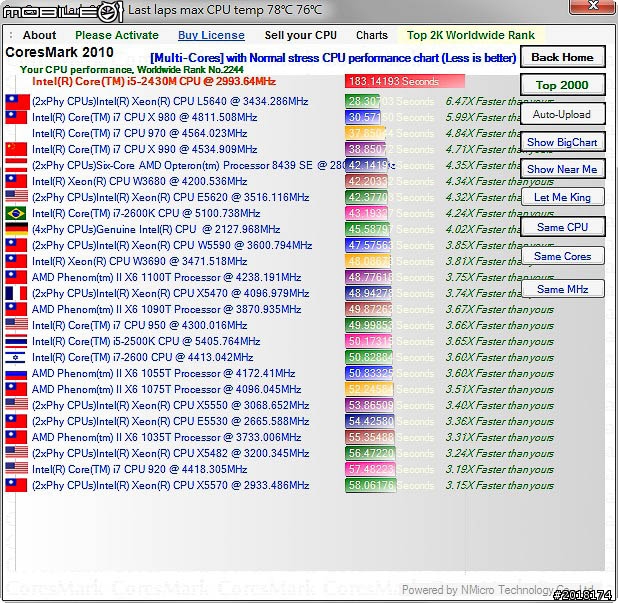Click the CoresMark 2010 title text
Screen dimensions: 618x603
click(x=60, y=52)
